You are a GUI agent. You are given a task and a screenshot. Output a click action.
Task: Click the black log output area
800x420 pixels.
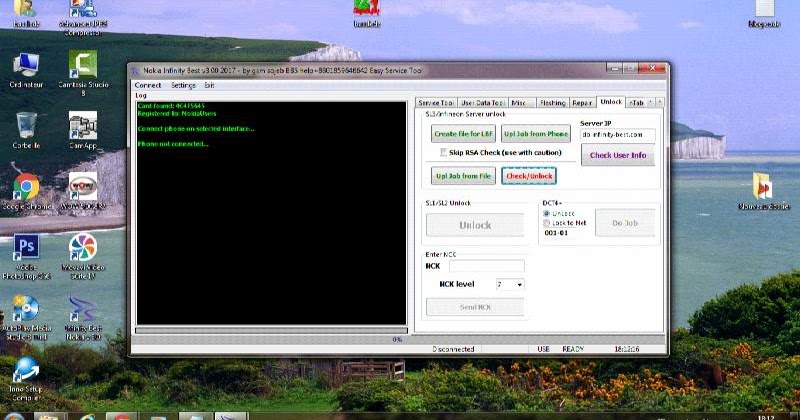point(271,213)
